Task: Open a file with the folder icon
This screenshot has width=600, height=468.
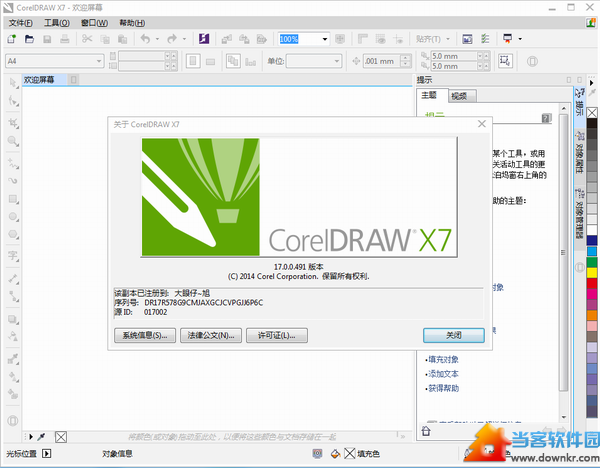Action: click(29, 39)
